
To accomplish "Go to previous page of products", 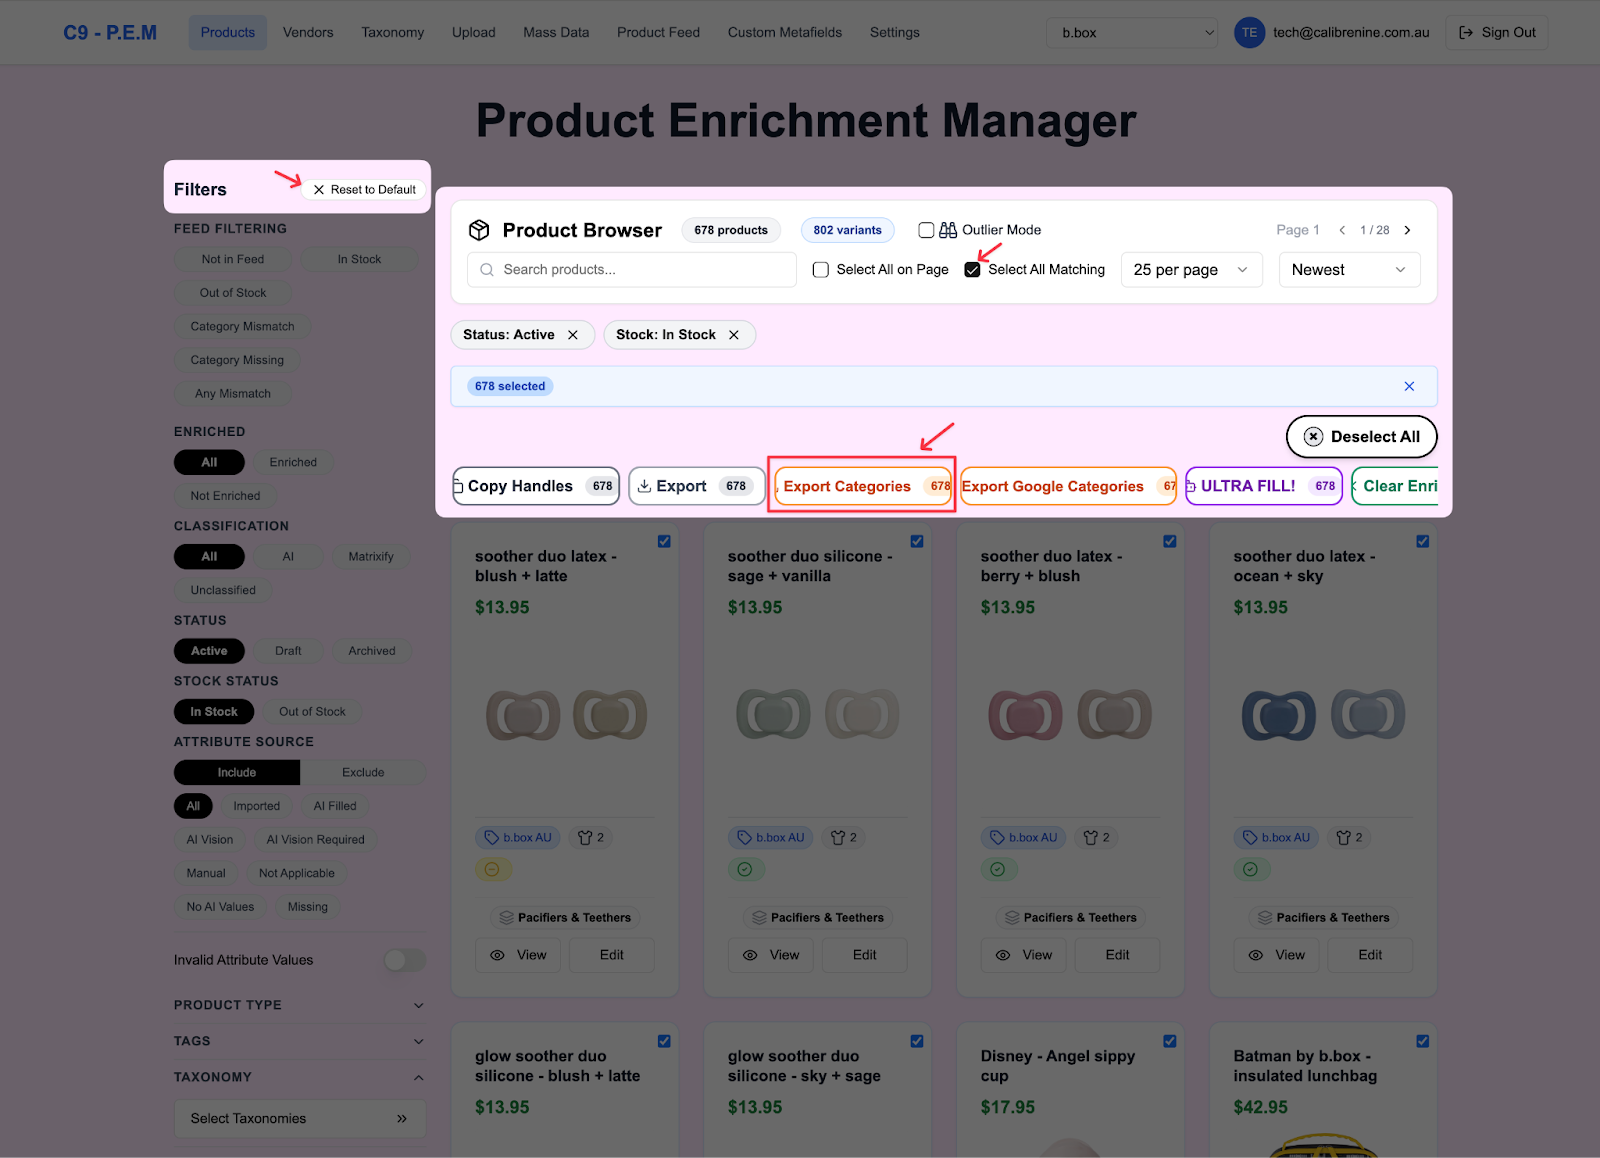I will (1342, 230).
